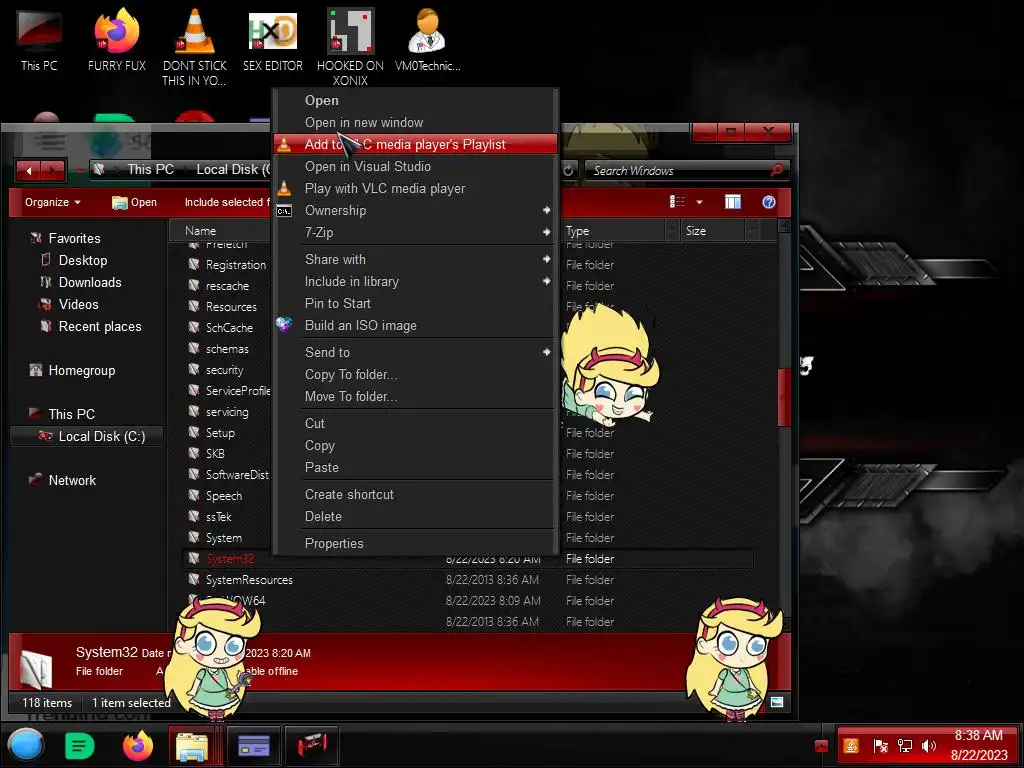This screenshot has height=768, width=1024.
Task: Select Pin to Start
Action: point(415,303)
